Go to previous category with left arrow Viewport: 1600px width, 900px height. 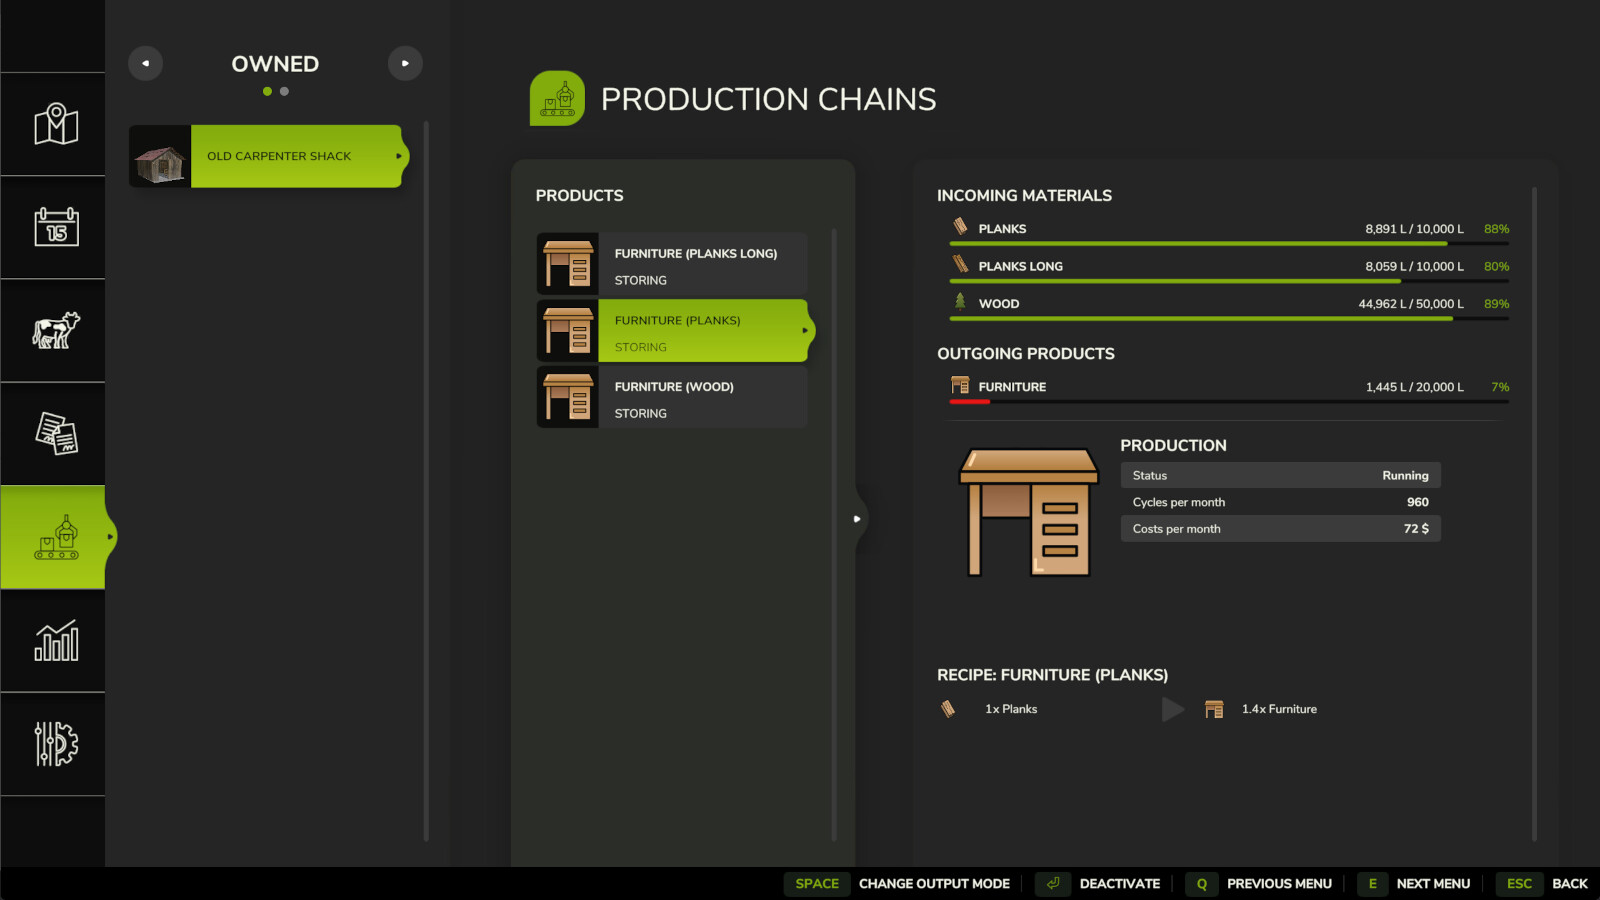click(x=145, y=63)
